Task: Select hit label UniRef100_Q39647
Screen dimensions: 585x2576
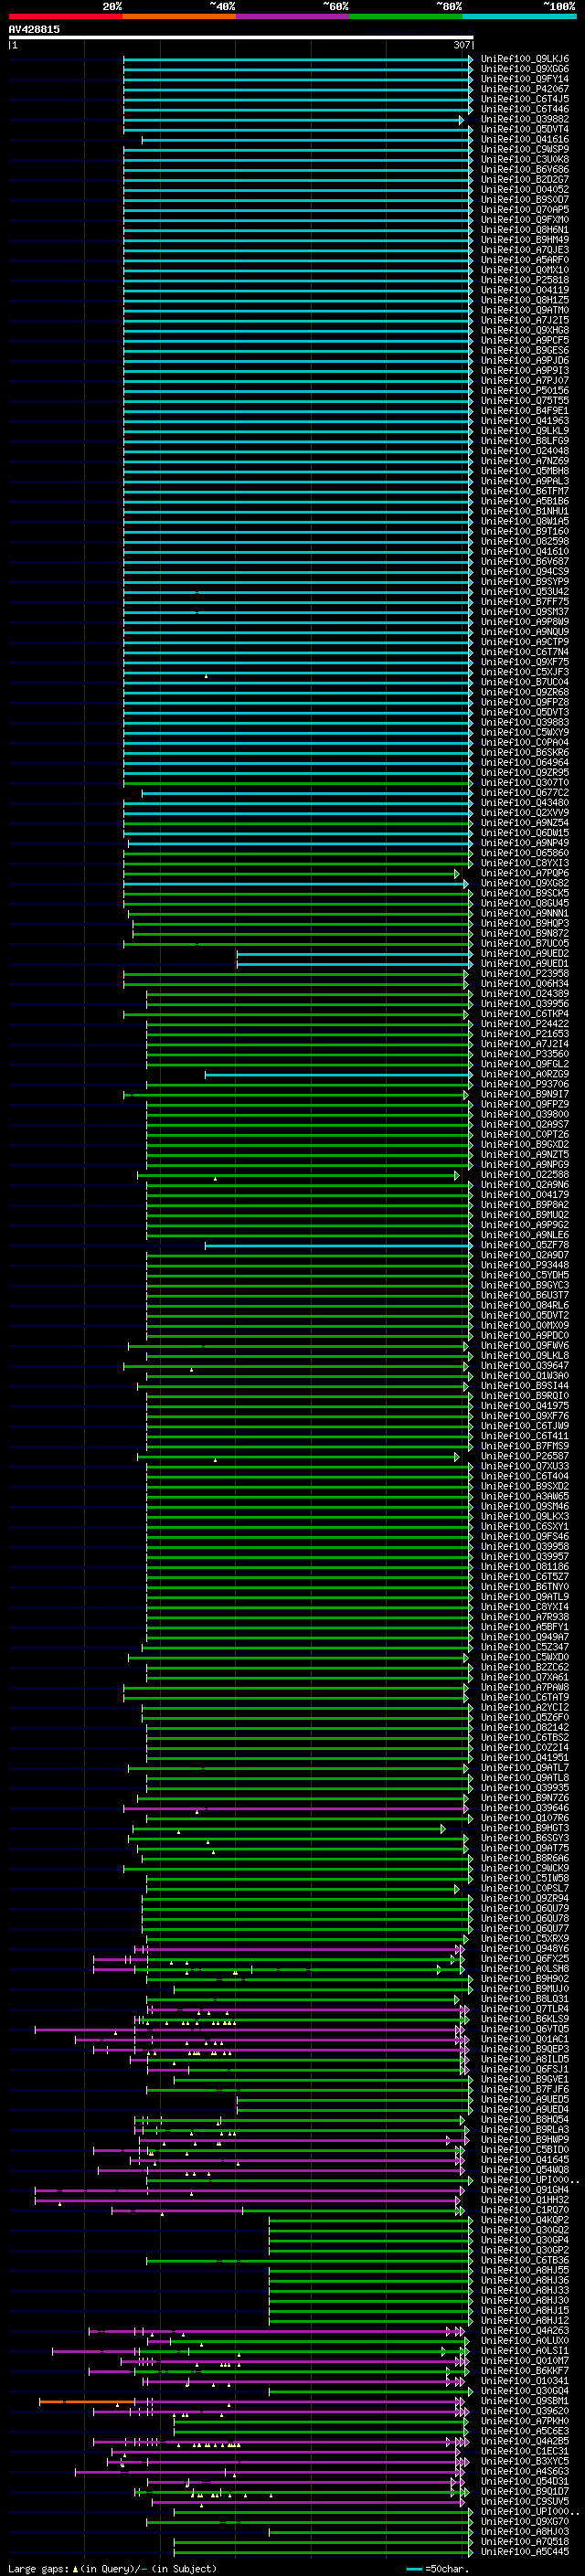Action: click(x=524, y=1366)
